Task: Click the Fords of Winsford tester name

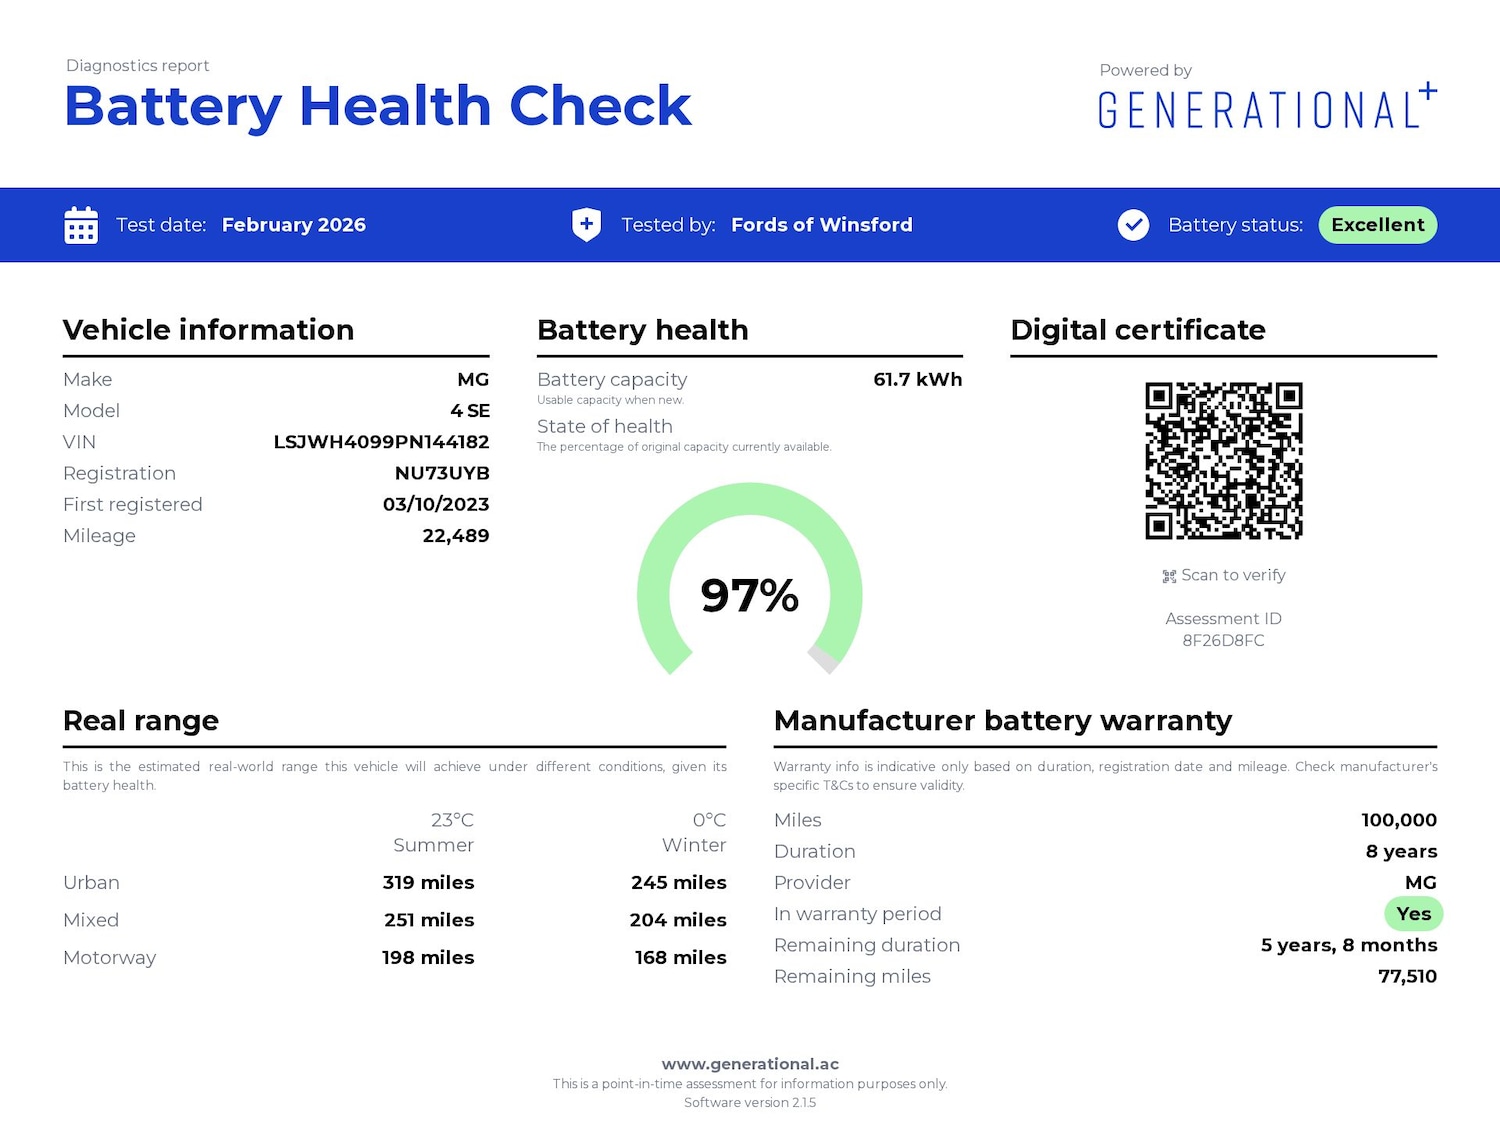Action: pos(821,225)
